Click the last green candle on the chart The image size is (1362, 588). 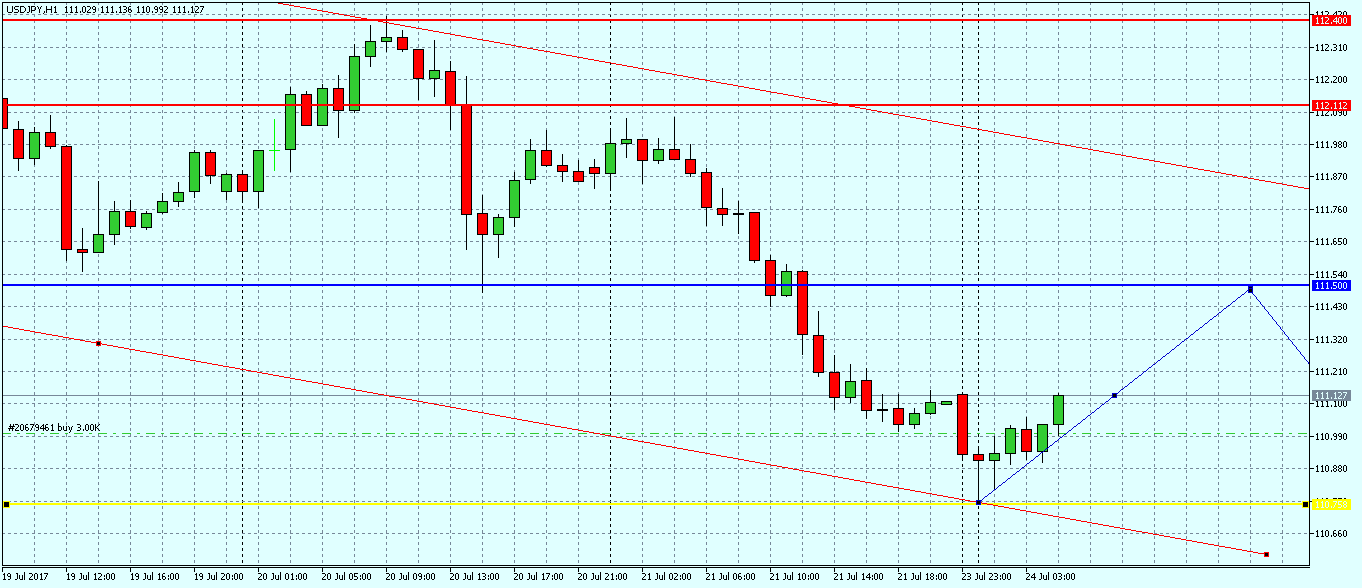[1058, 409]
